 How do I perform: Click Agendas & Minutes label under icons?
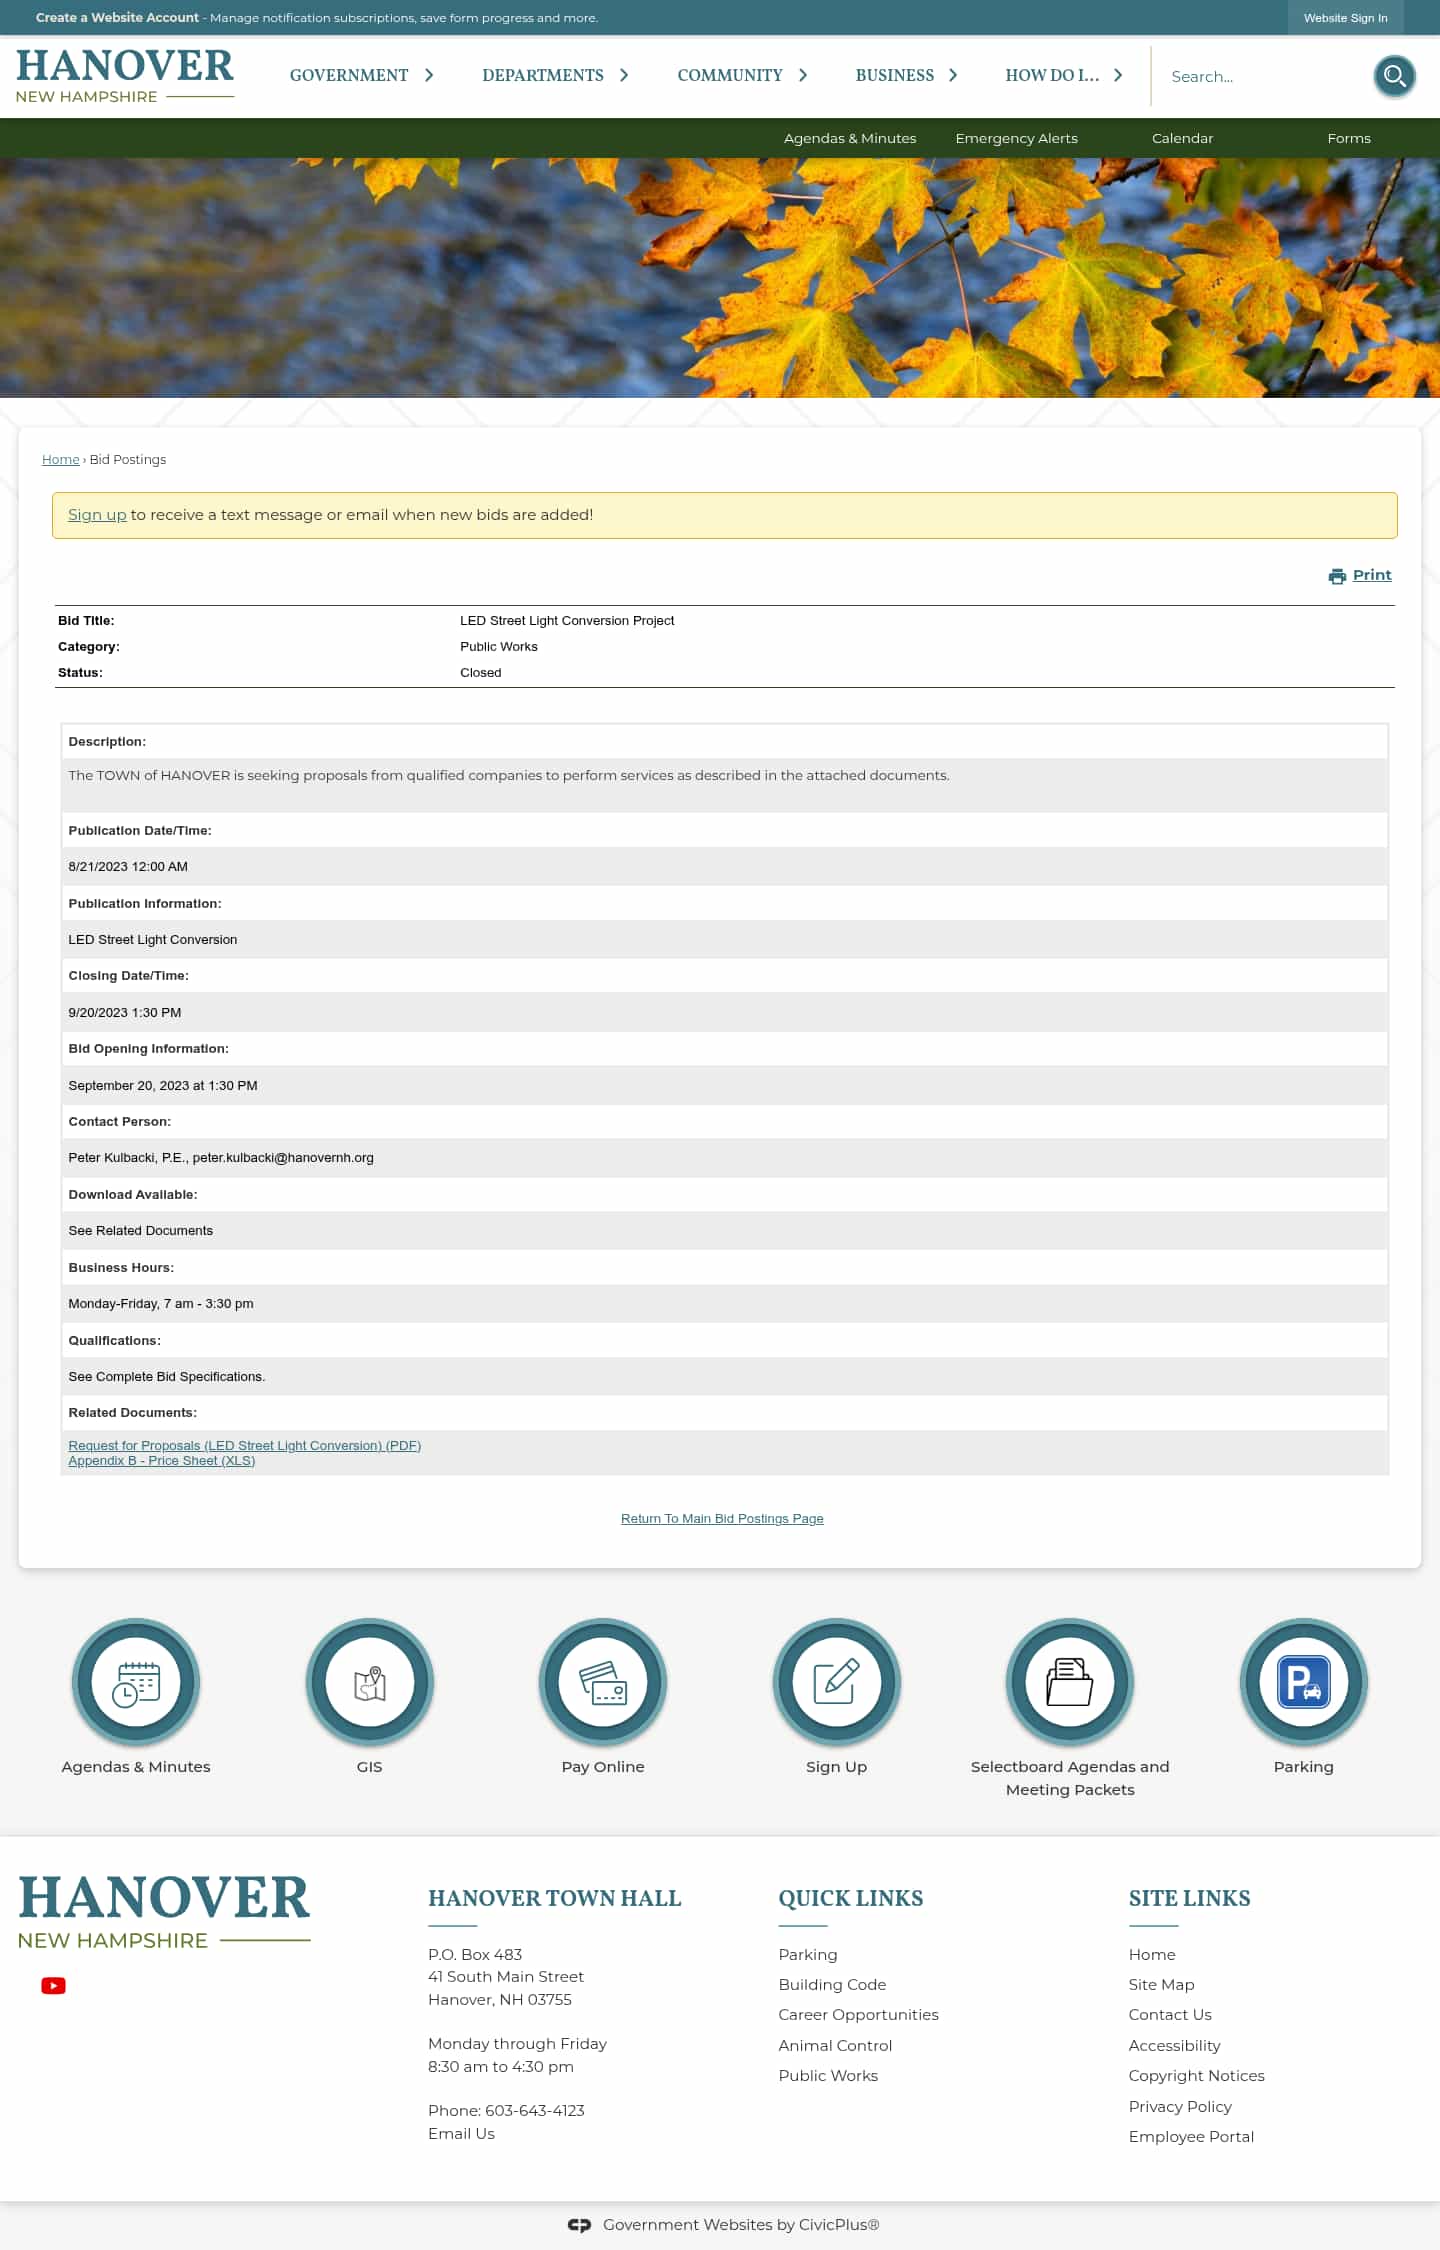tap(136, 1766)
